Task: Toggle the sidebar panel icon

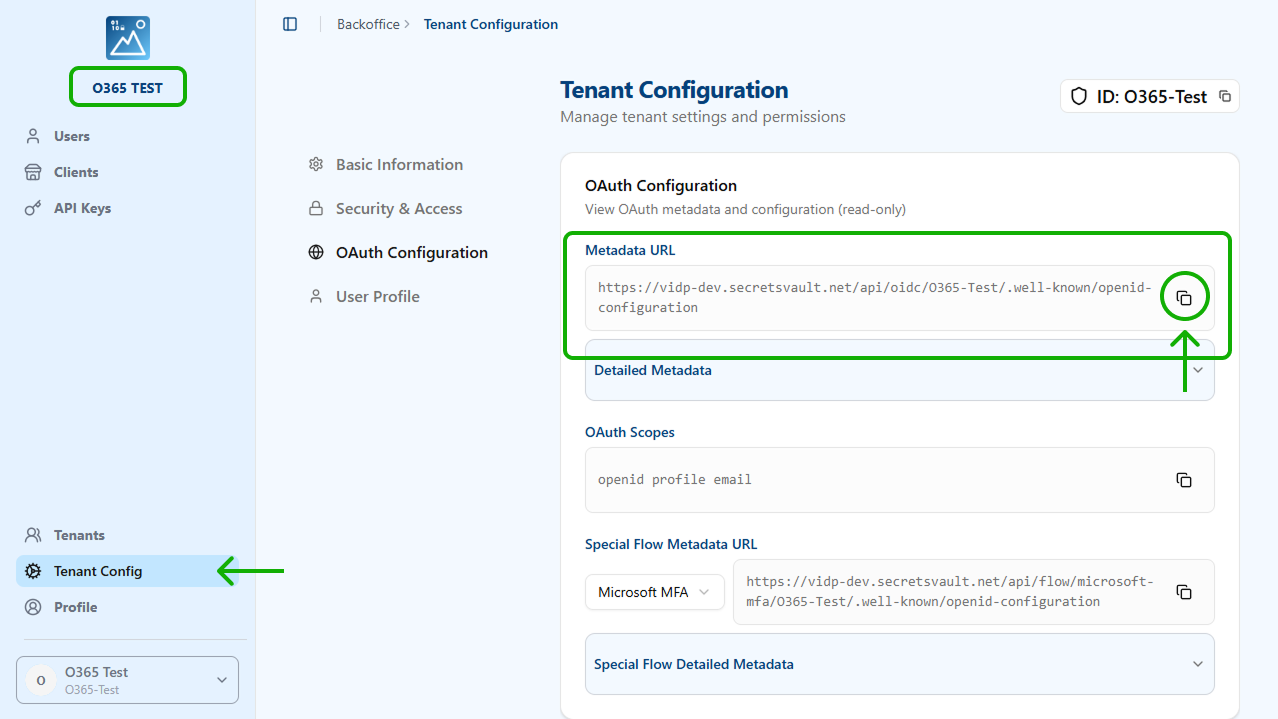Action: coord(290,24)
